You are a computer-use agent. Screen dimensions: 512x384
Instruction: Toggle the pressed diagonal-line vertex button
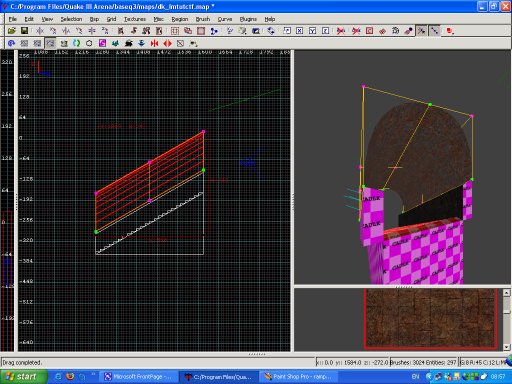coord(435,31)
